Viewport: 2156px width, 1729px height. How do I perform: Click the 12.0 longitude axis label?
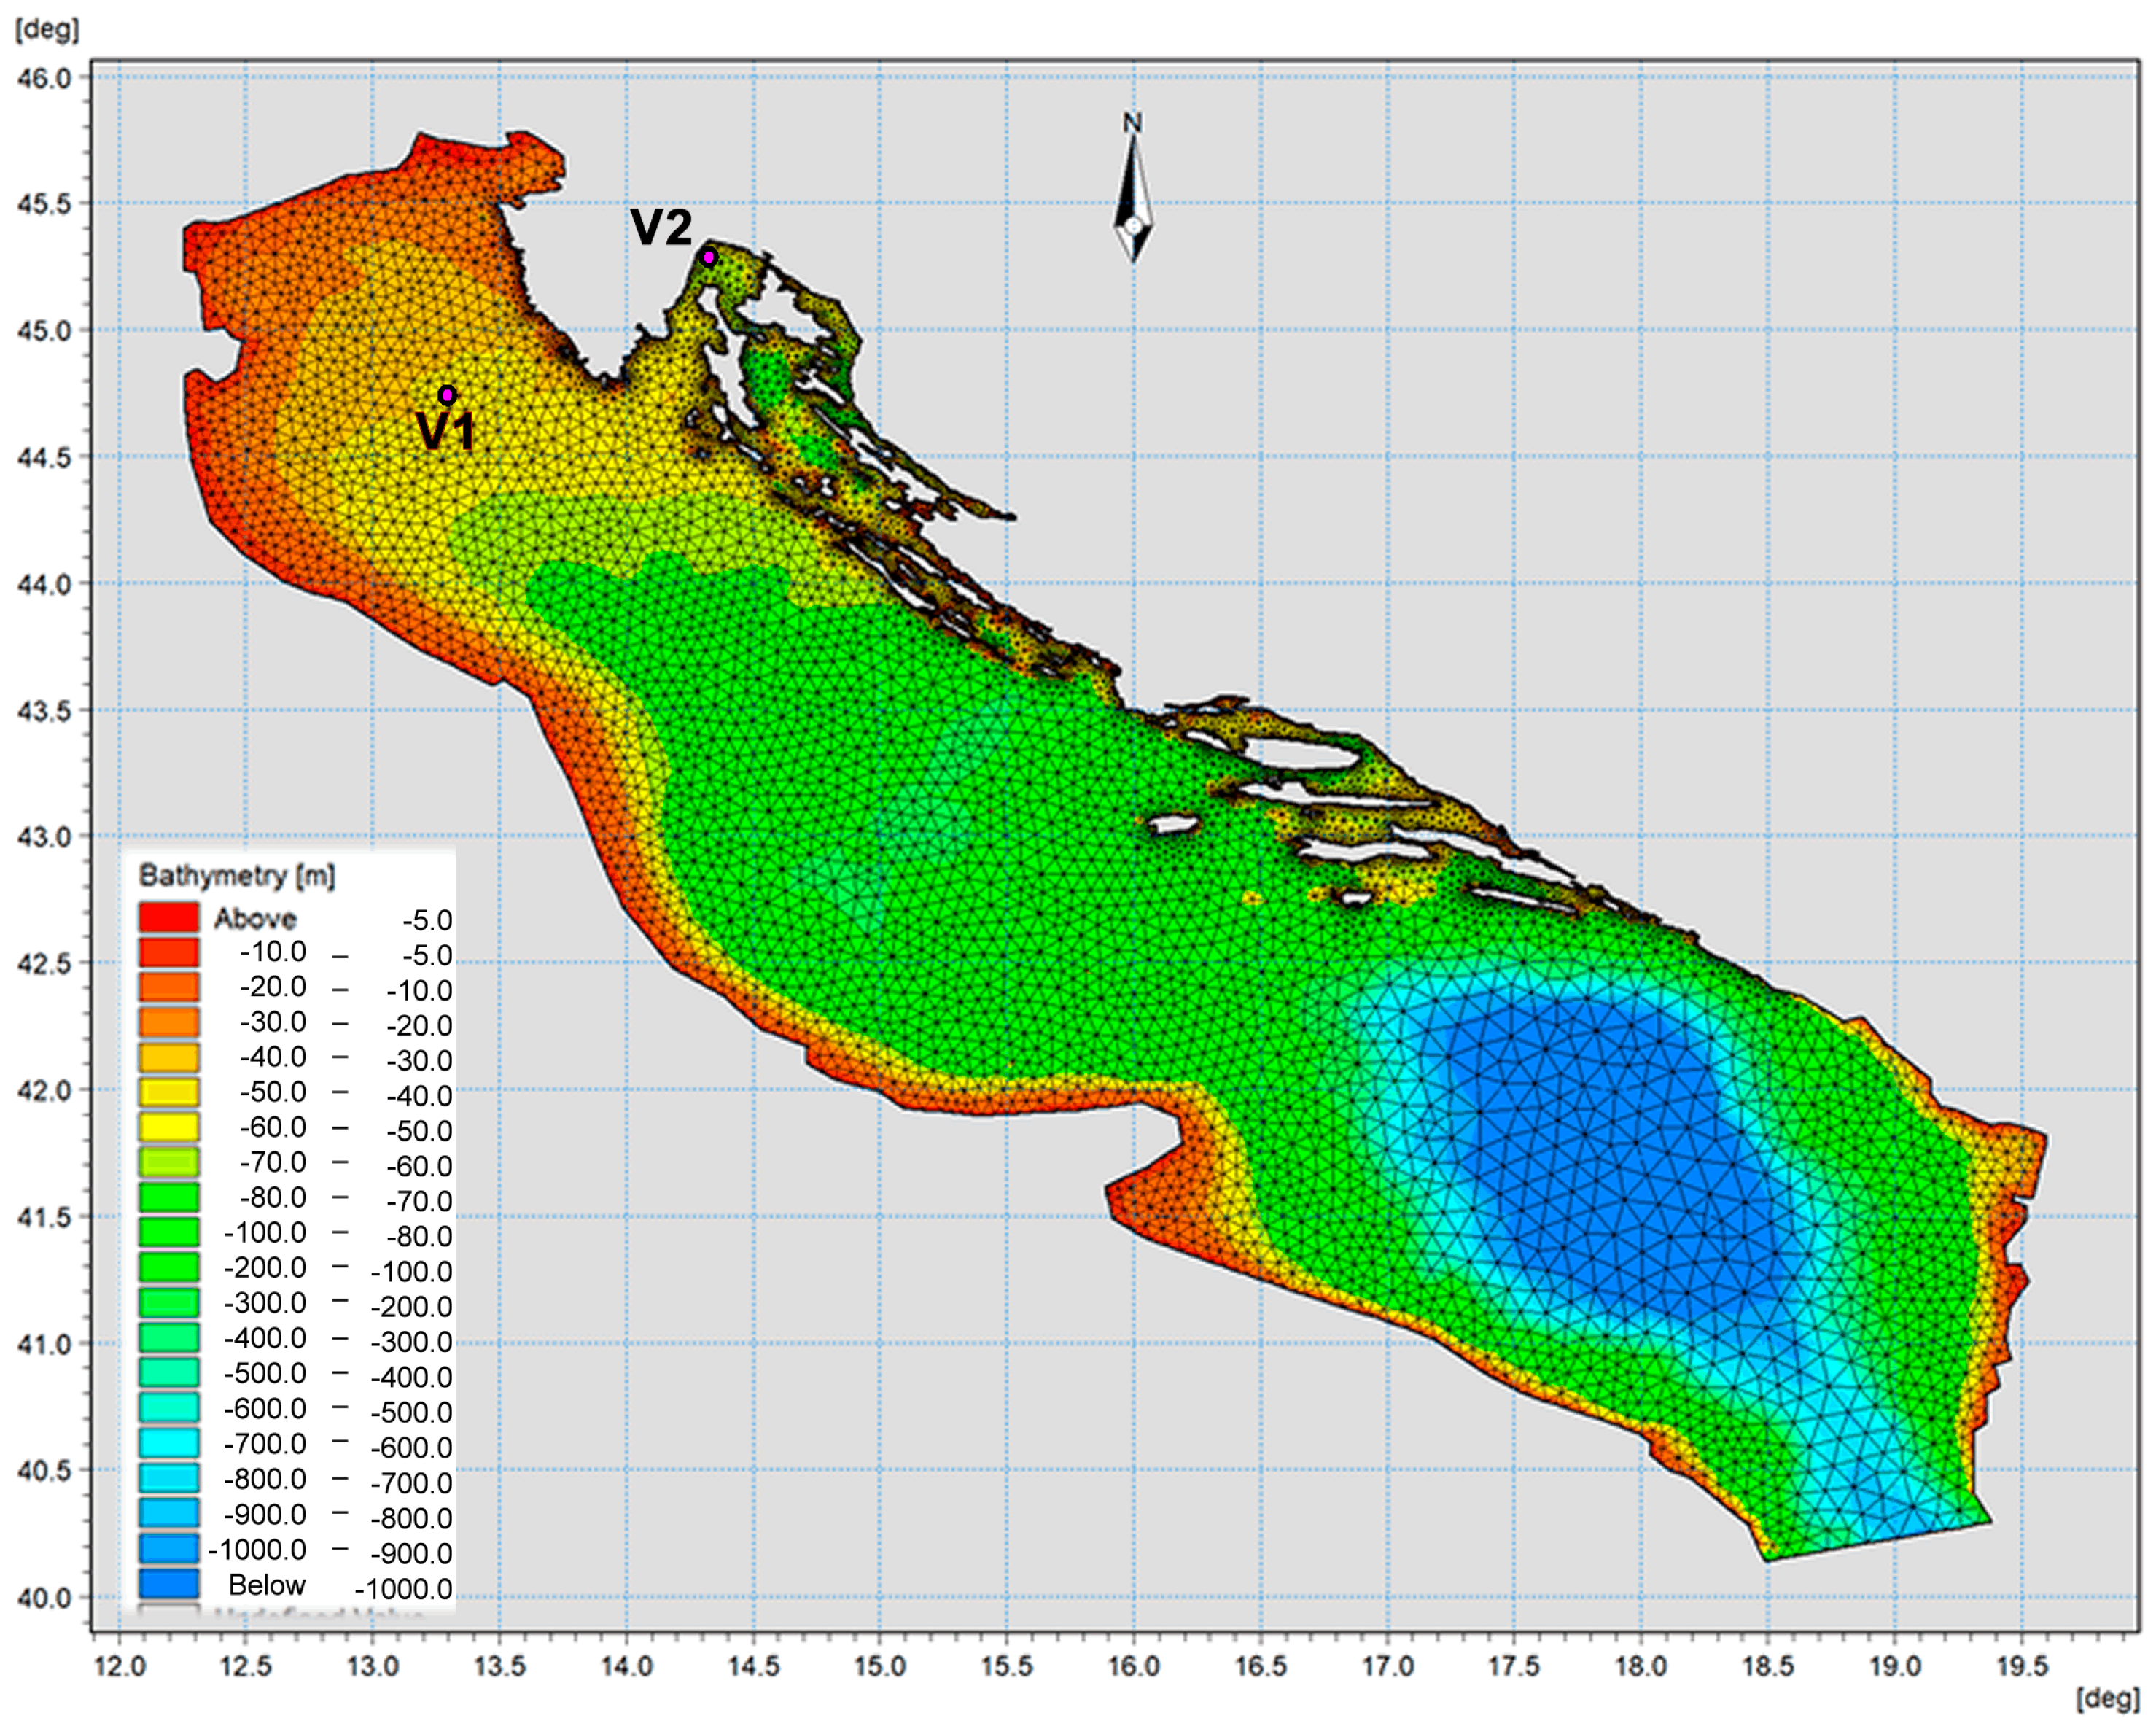120,1665
